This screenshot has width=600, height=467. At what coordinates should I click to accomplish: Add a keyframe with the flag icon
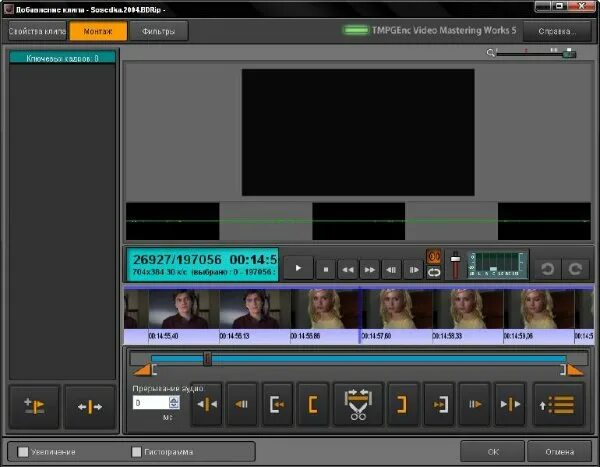point(34,407)
